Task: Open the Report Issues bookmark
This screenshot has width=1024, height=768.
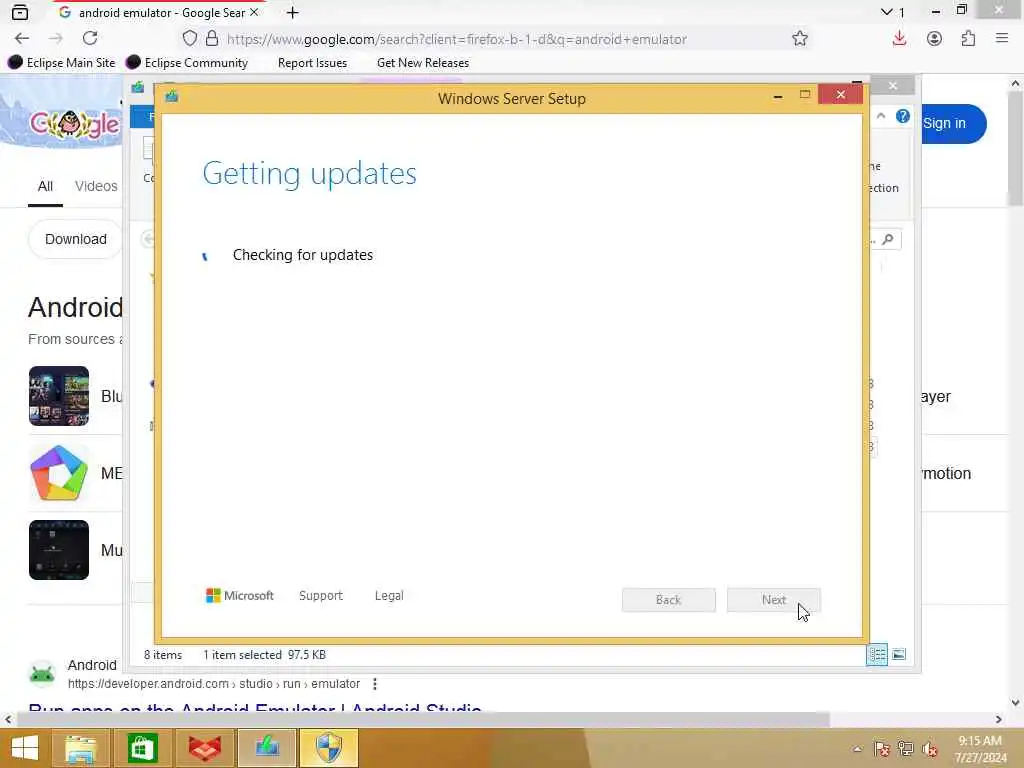Action: [x=312, y=63]
